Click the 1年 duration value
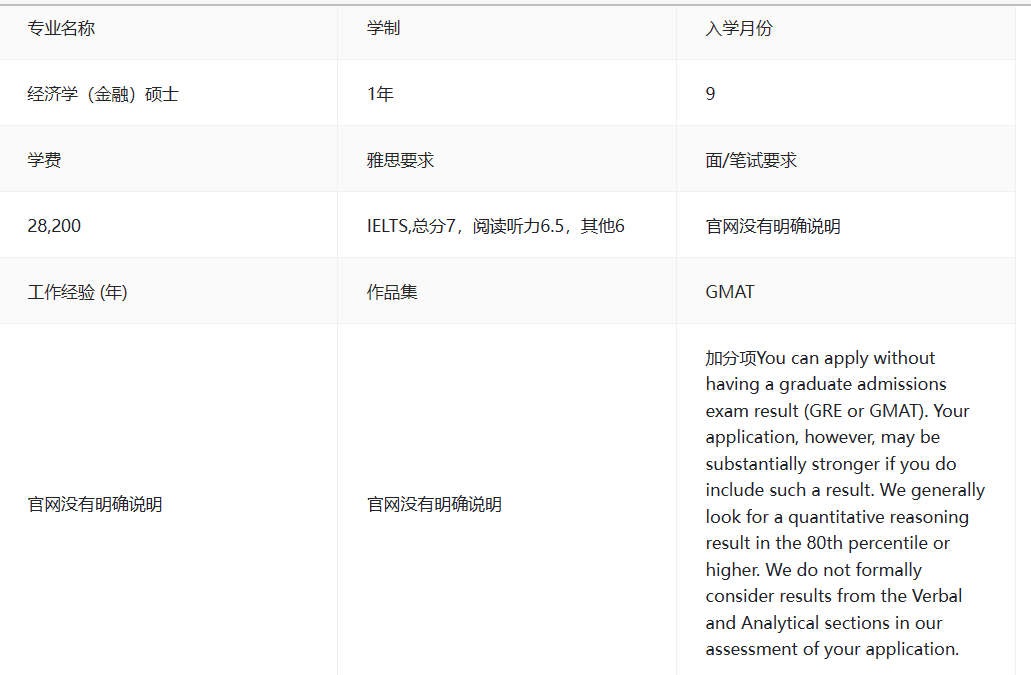Image resolution: width=1031 pixels, height=675 pixels. [380, 94]
